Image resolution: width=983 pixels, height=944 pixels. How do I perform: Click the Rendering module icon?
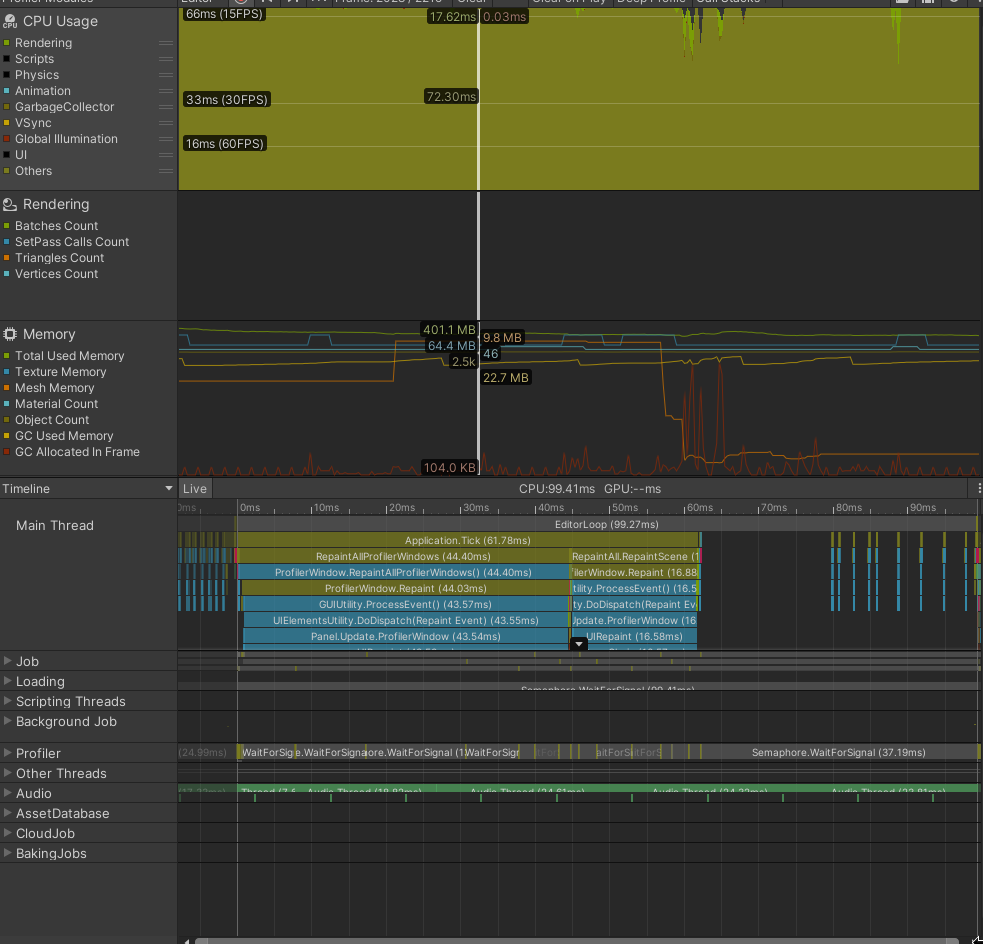click(10, 205)
